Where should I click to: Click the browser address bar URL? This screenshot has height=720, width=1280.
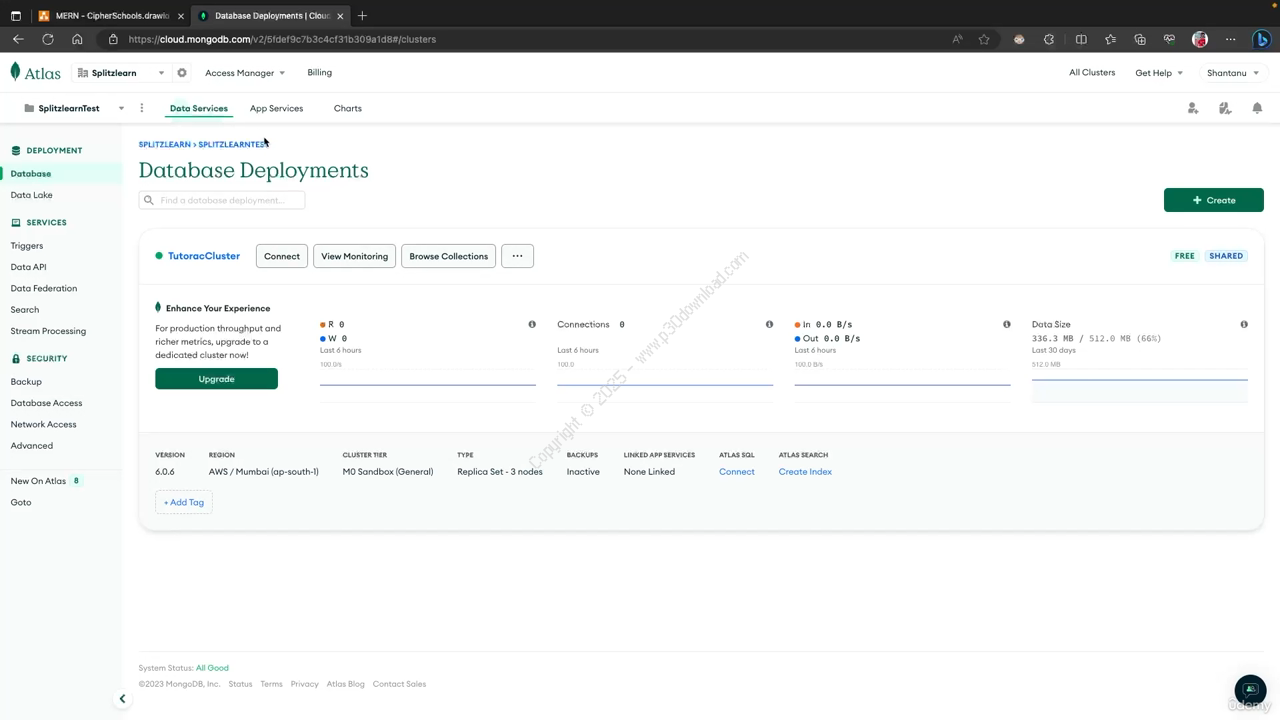[x=282, y=39]
